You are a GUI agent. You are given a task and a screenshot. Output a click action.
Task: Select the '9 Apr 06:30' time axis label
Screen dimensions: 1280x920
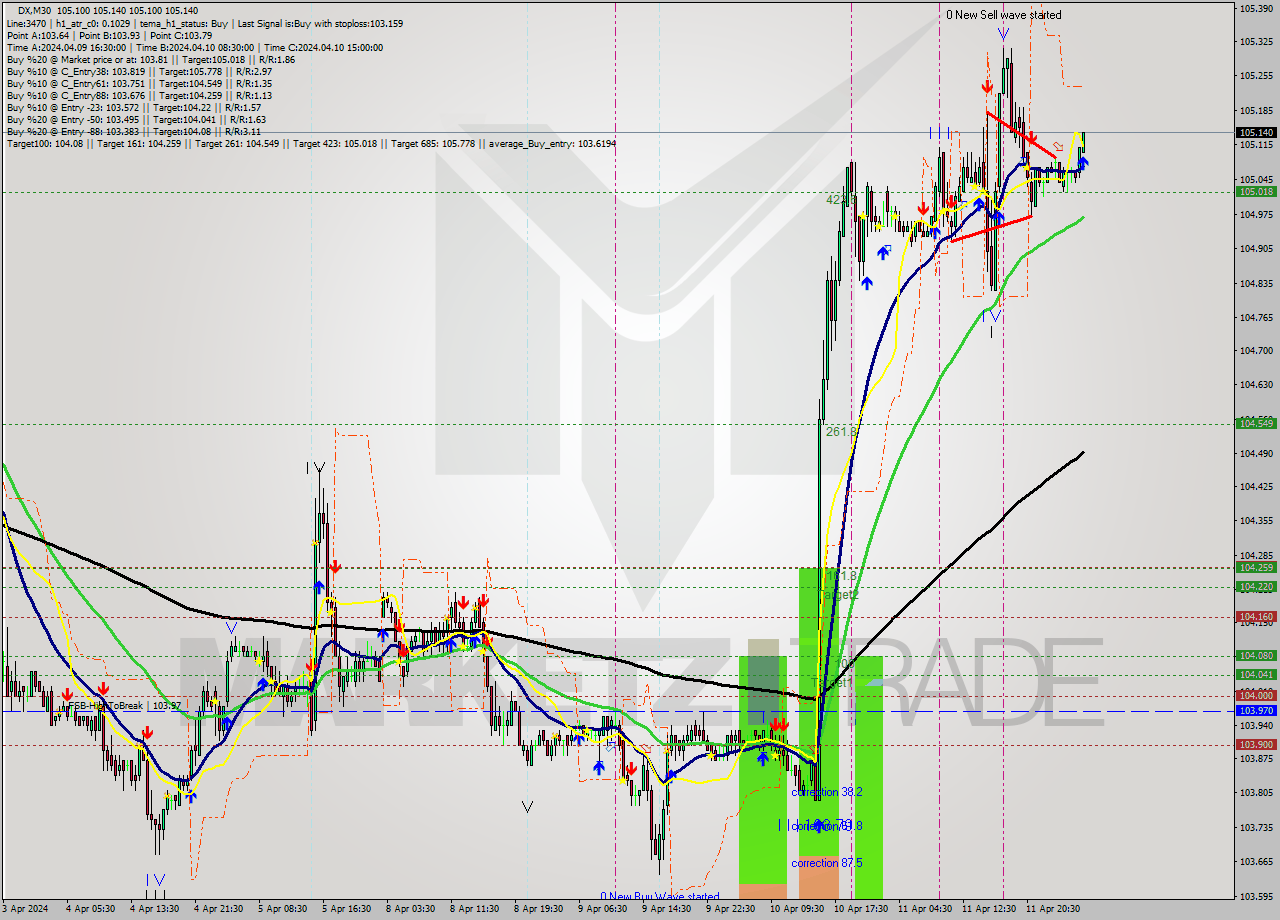pyautogui.click(x=602, y=909)
